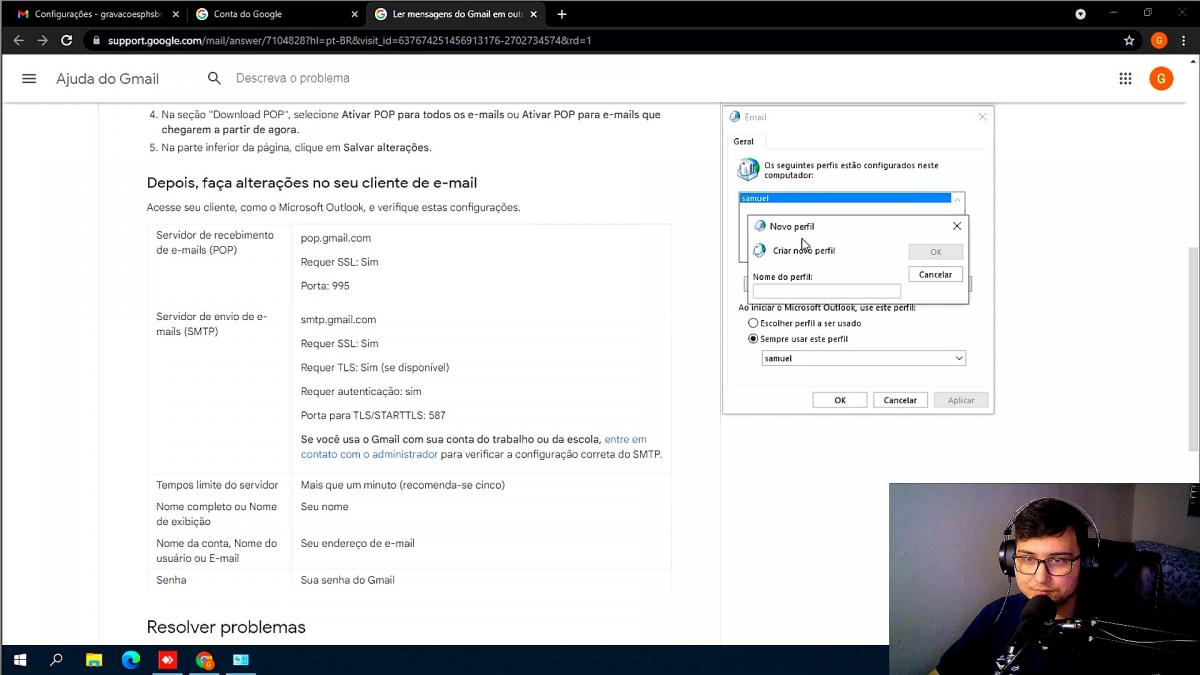Screen dimensions: 1200x675
Task: Click the Resolver problemas heading
Action: 226,627
